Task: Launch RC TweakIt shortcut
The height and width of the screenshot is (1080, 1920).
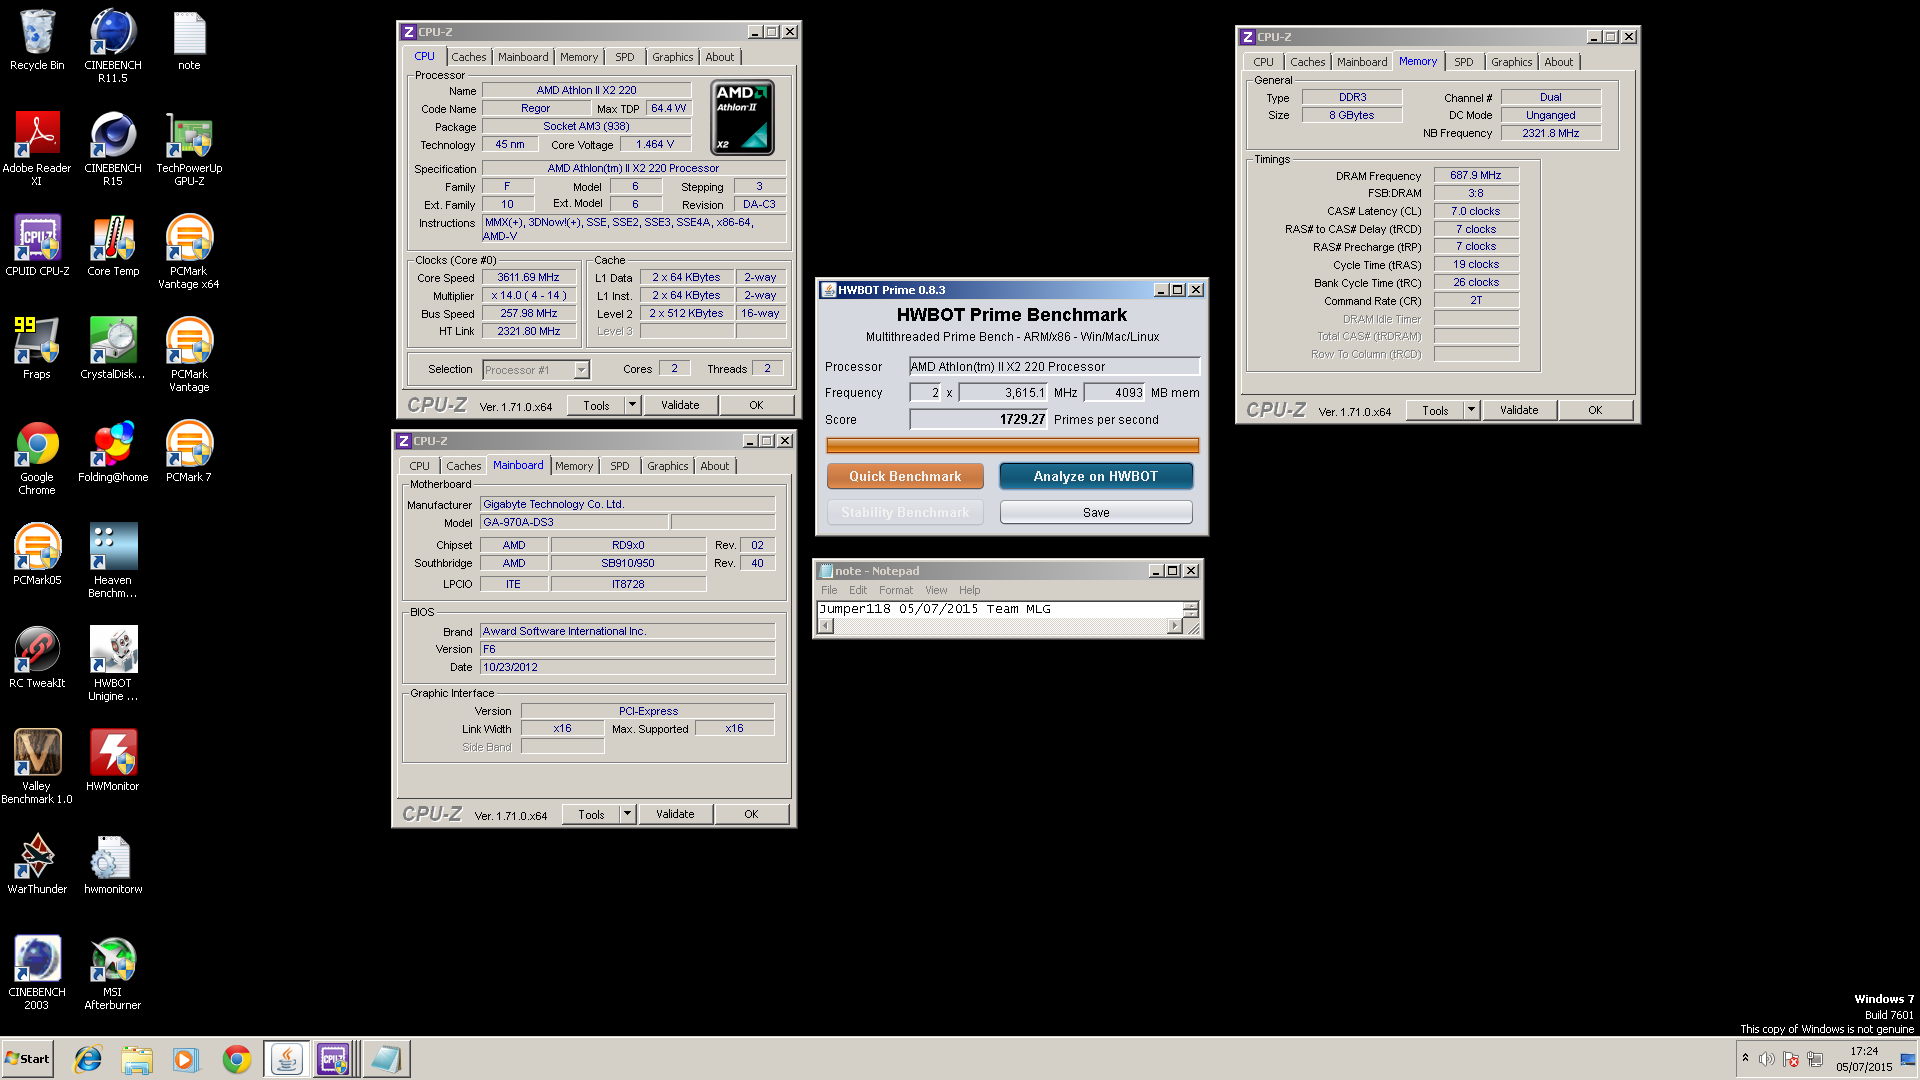Action: [37, 657]
